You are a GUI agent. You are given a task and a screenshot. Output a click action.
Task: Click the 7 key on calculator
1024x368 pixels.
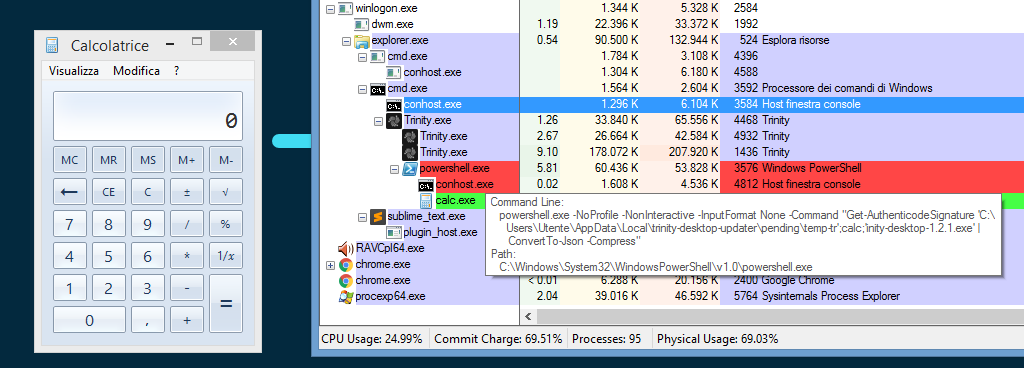coord(69,224)
